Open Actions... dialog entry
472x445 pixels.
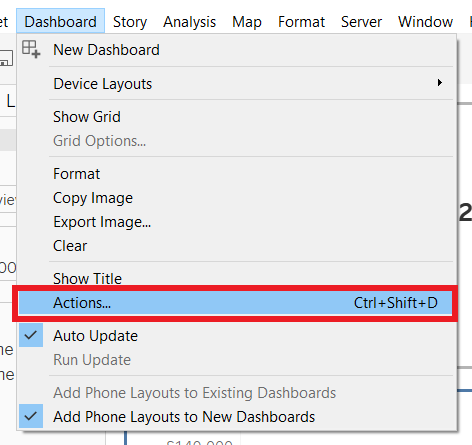tap(235, 303)
